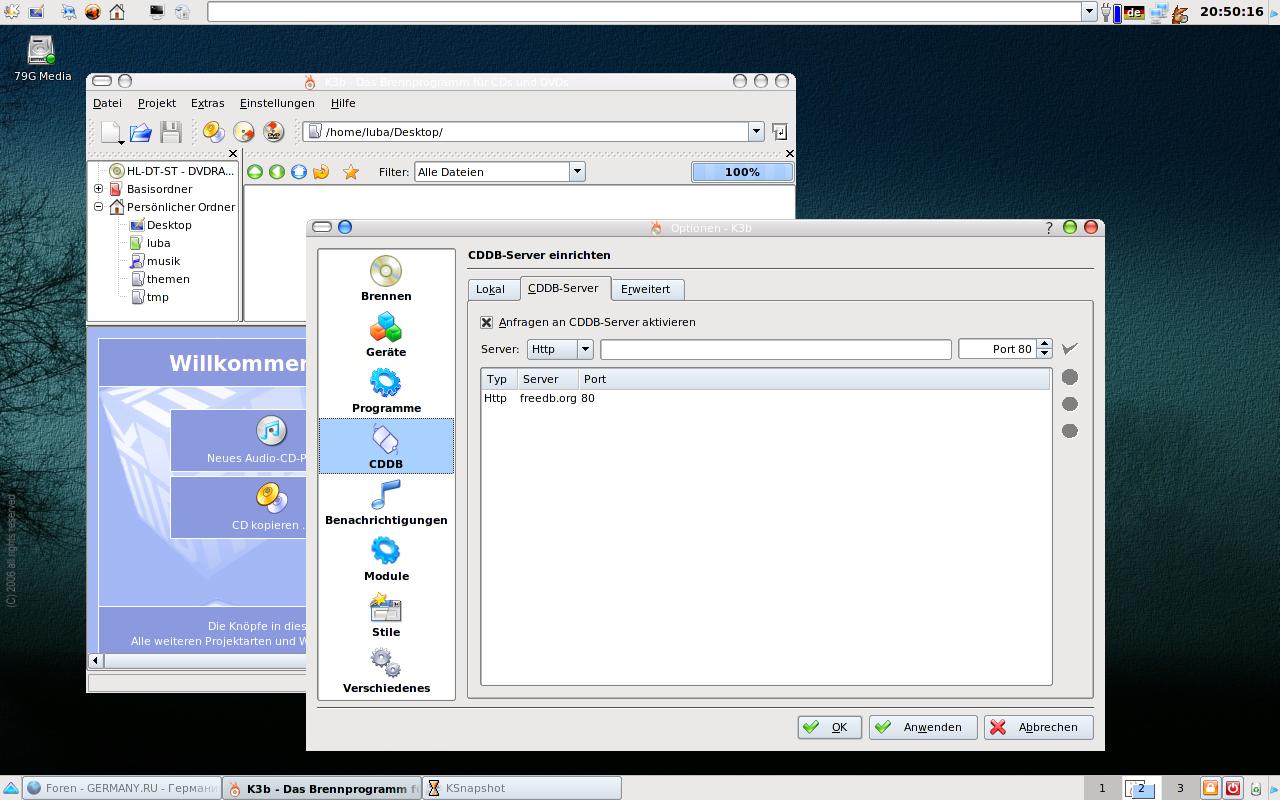
Task: Open the Datei menu
Action: coord(107,103)
